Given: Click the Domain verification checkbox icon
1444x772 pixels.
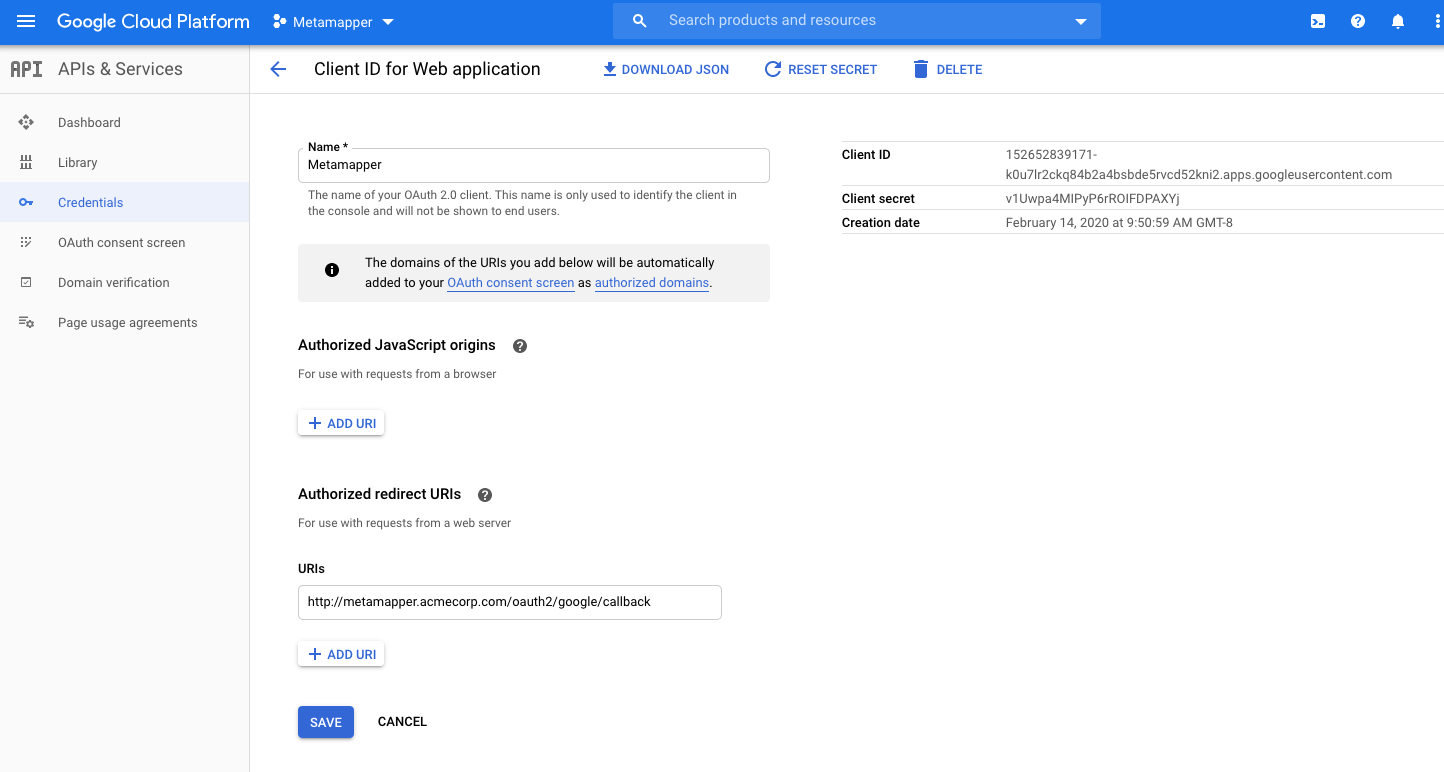Looking at the screenshot, I should pos(26,282).
